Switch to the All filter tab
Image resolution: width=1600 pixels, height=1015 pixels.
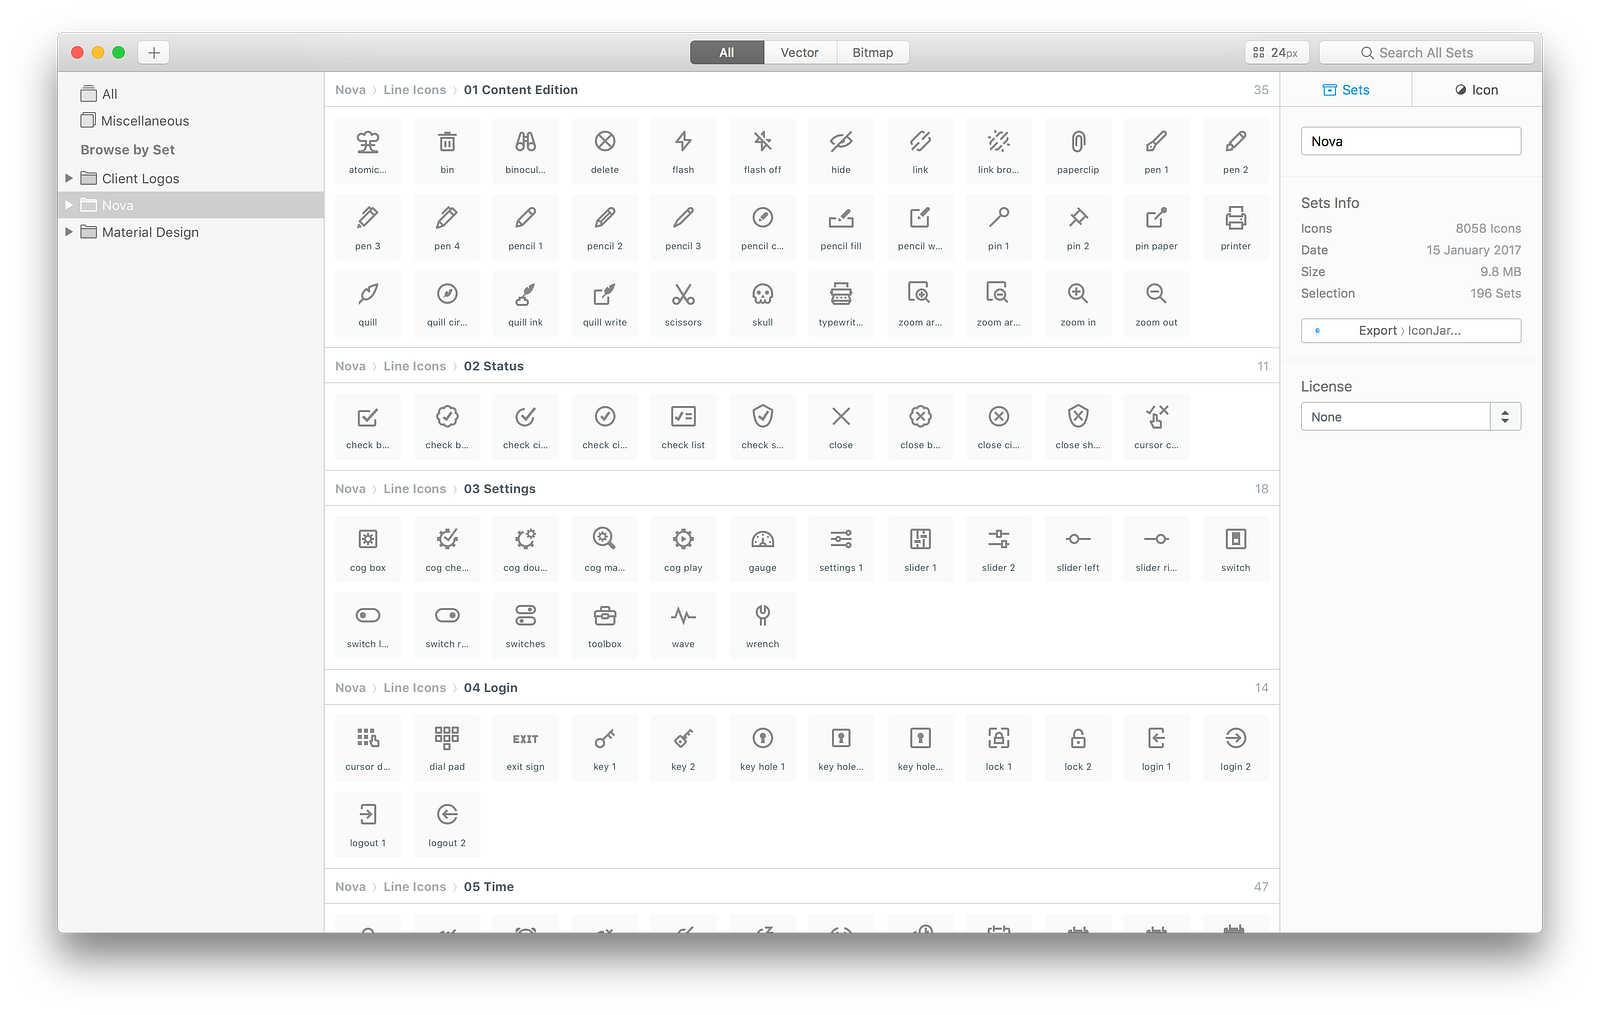(727, 53)
